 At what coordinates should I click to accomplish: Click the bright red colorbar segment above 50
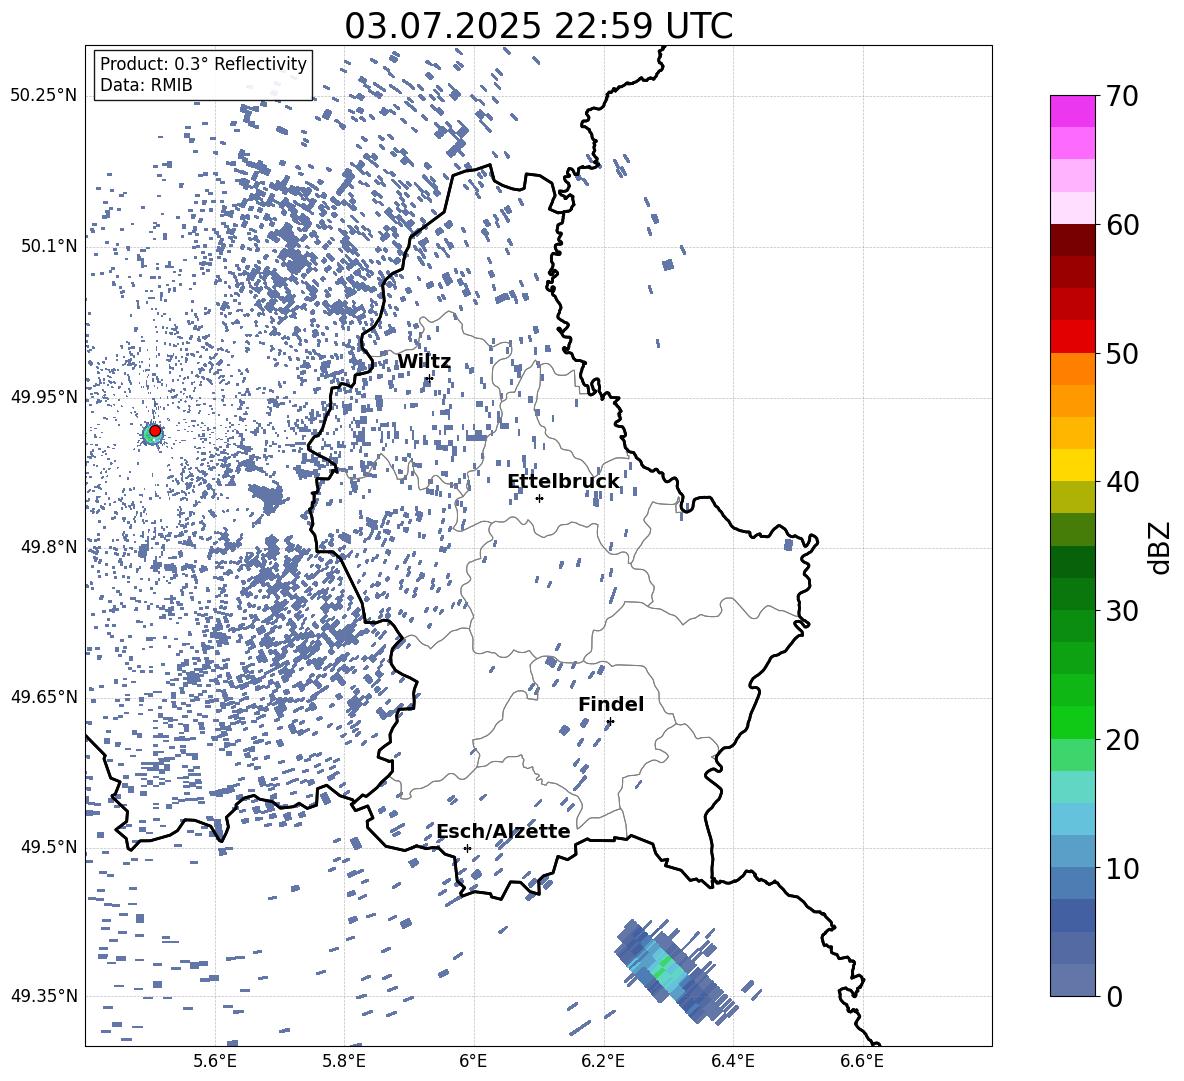click(x=1072, y=337)
